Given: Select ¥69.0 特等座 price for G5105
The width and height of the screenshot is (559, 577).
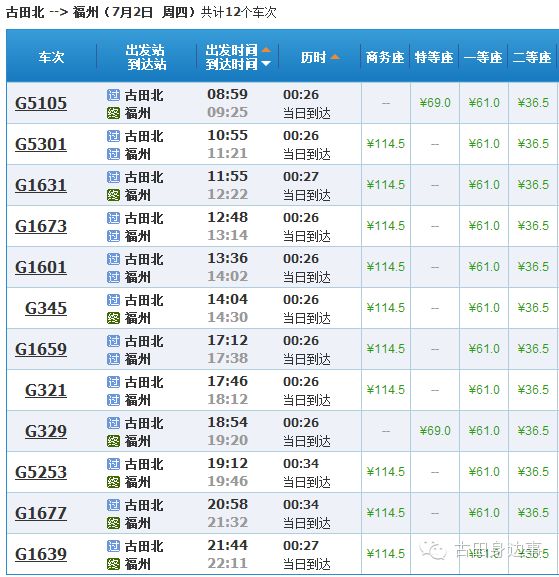Looking at the screenshot, I should click(435, 103).
